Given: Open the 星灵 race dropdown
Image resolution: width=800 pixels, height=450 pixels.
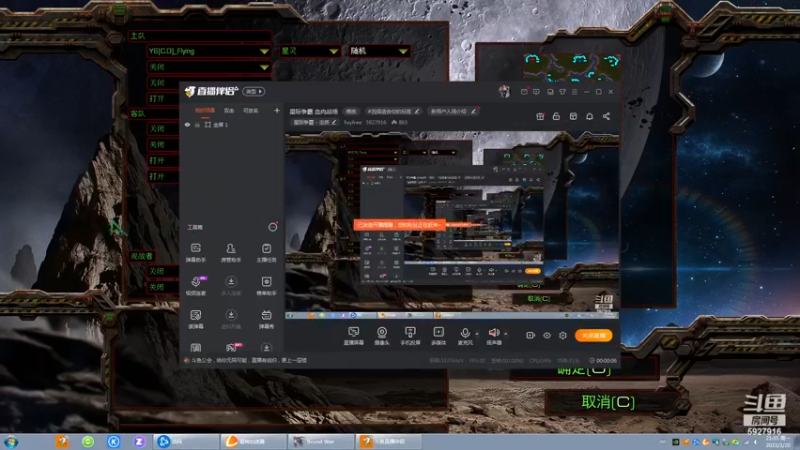Looking at the screenshot, I should [x=310, y=51].
